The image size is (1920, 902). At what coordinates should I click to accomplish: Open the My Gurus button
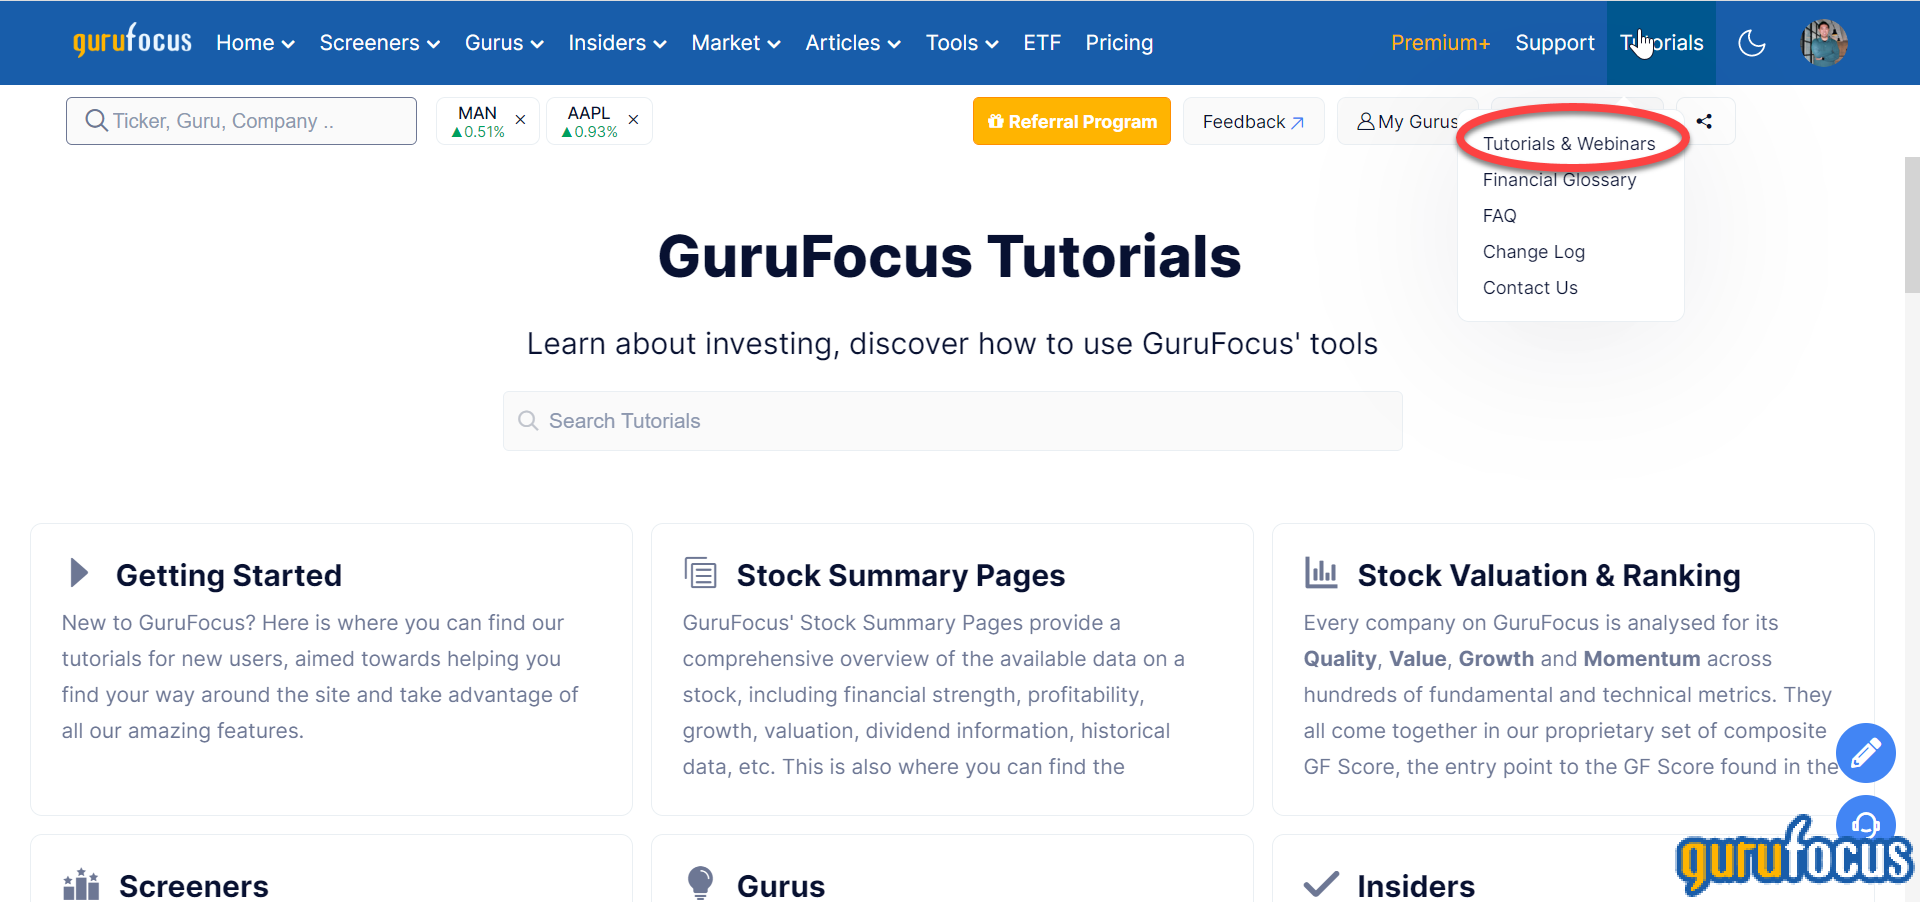click(1407, 121)
